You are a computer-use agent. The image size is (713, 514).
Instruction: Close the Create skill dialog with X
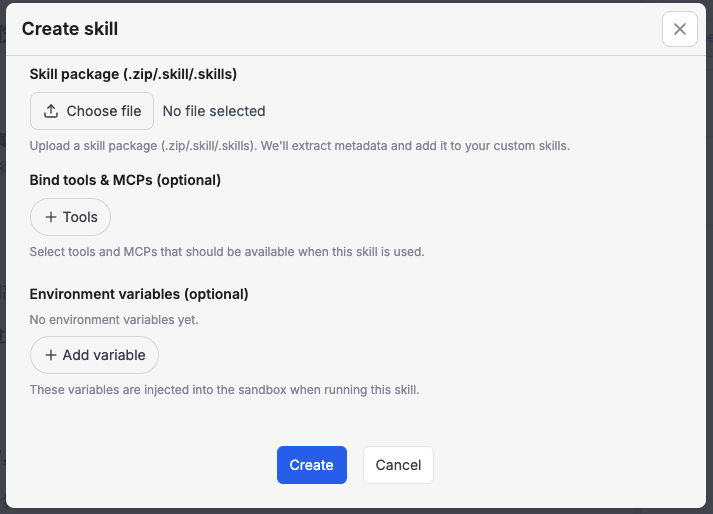click(x=679, y=29)
